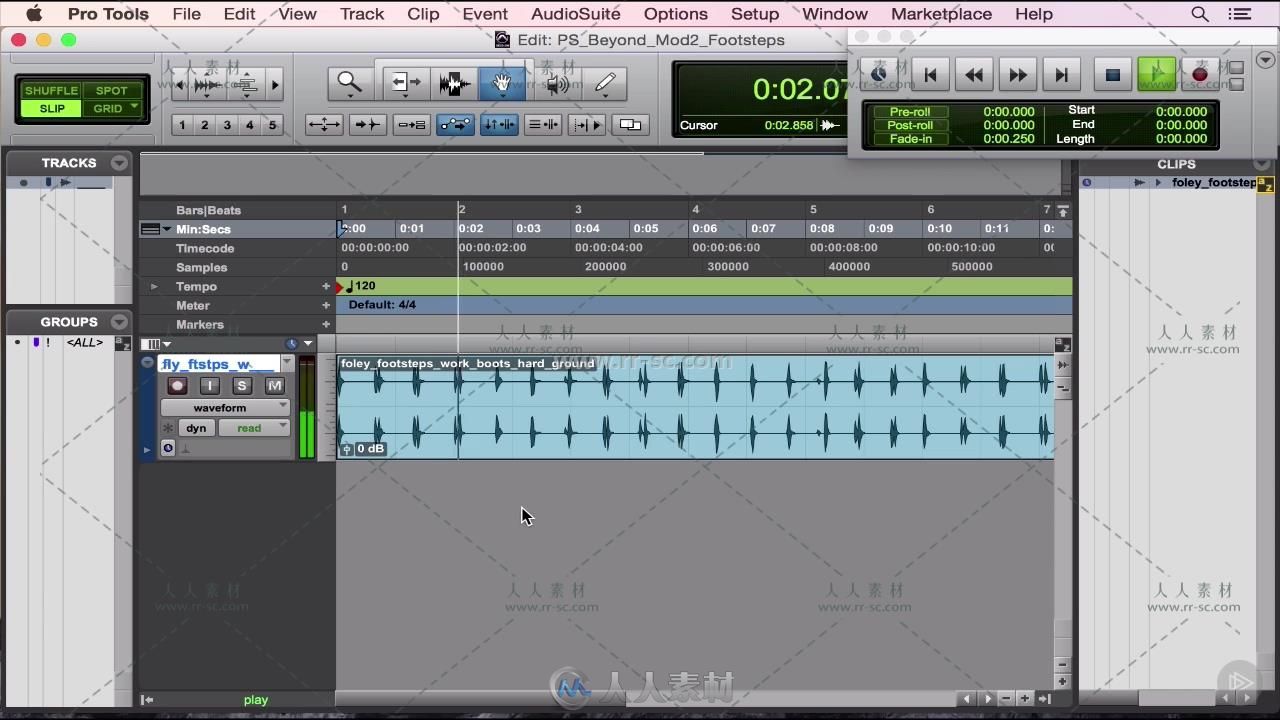The width and height of the screenshot is (1280, 720).
Task: Recall zoom preset 5
Action: tap(272, 125)
